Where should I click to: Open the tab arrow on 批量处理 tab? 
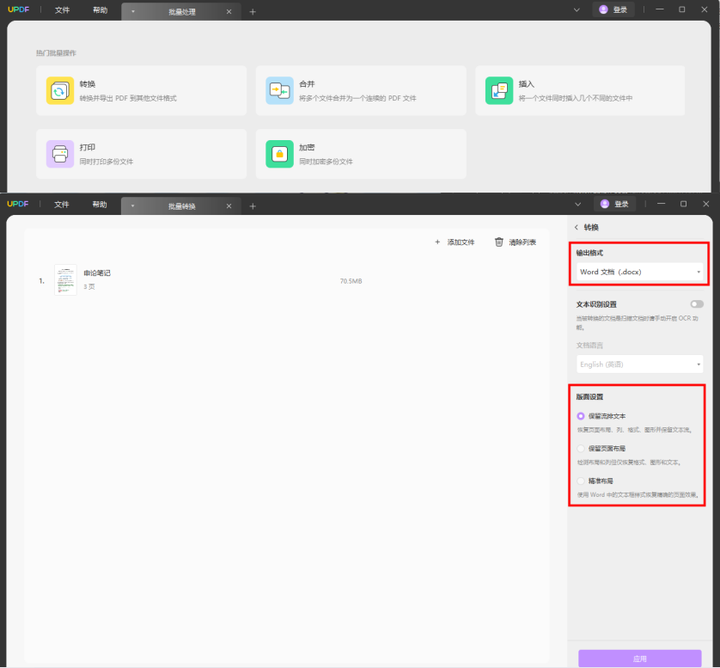click(x=133, y=11)
